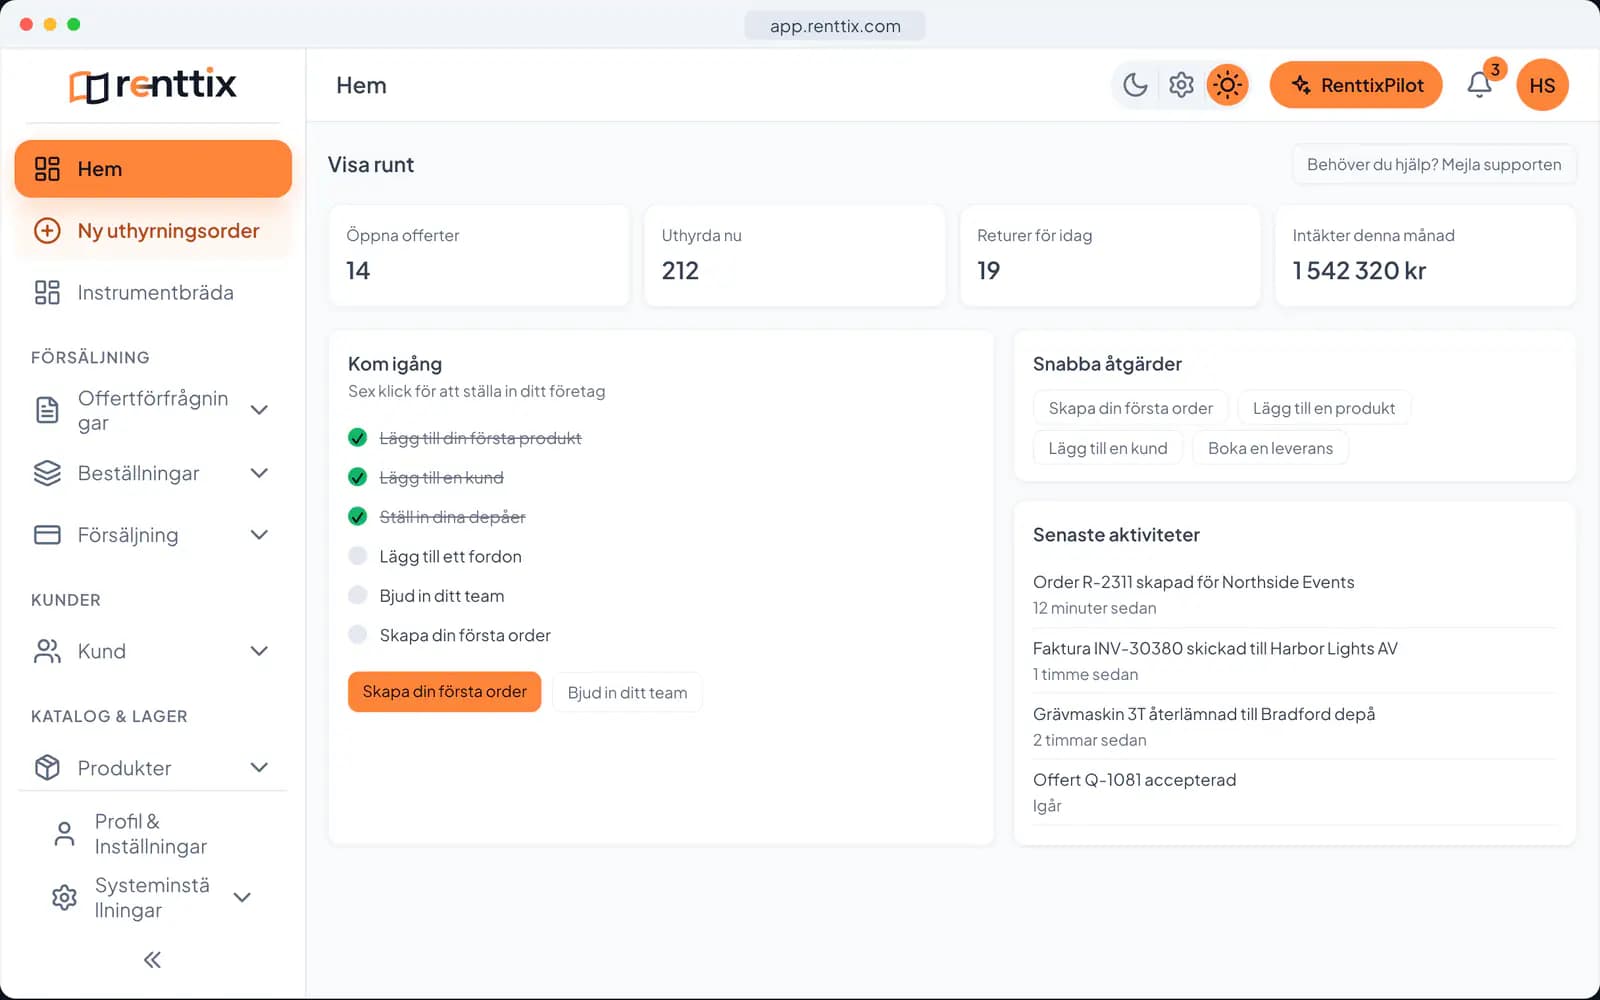Click Bjud in ditt team button
Screen dimensions: 1600x1000
click(627, 692)
